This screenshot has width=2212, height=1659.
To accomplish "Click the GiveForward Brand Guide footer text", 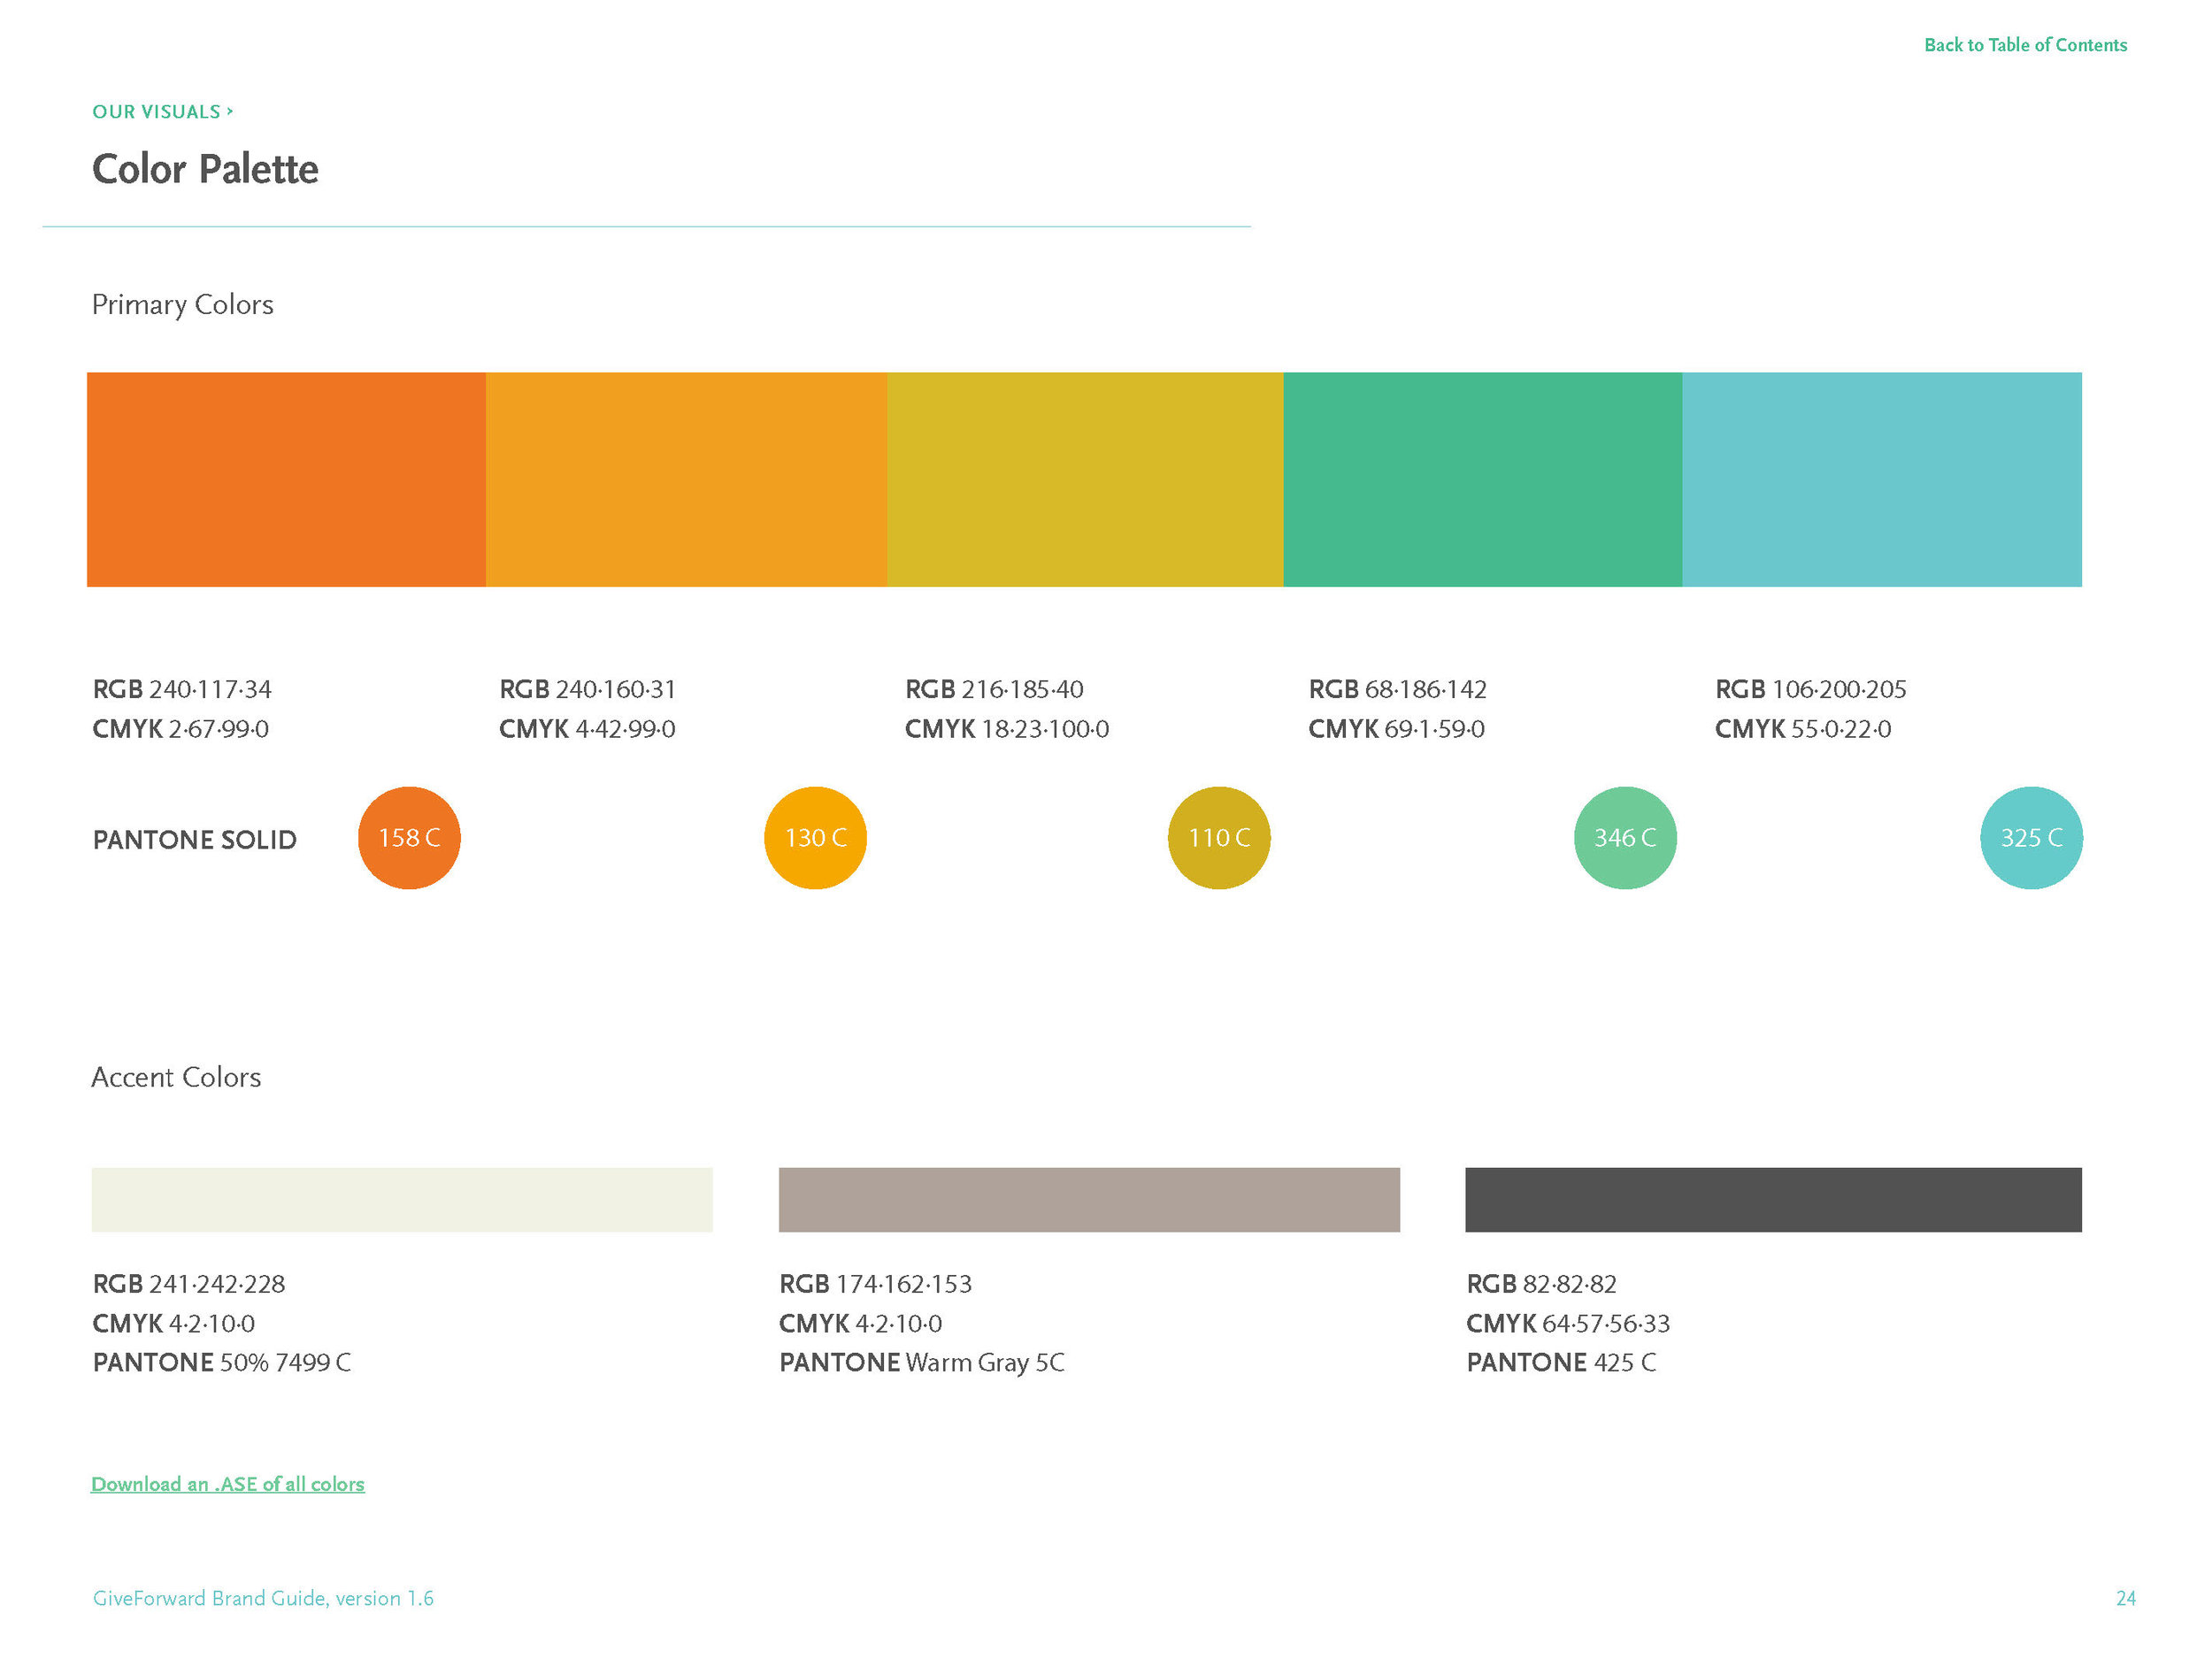I will pos(263,1598).
